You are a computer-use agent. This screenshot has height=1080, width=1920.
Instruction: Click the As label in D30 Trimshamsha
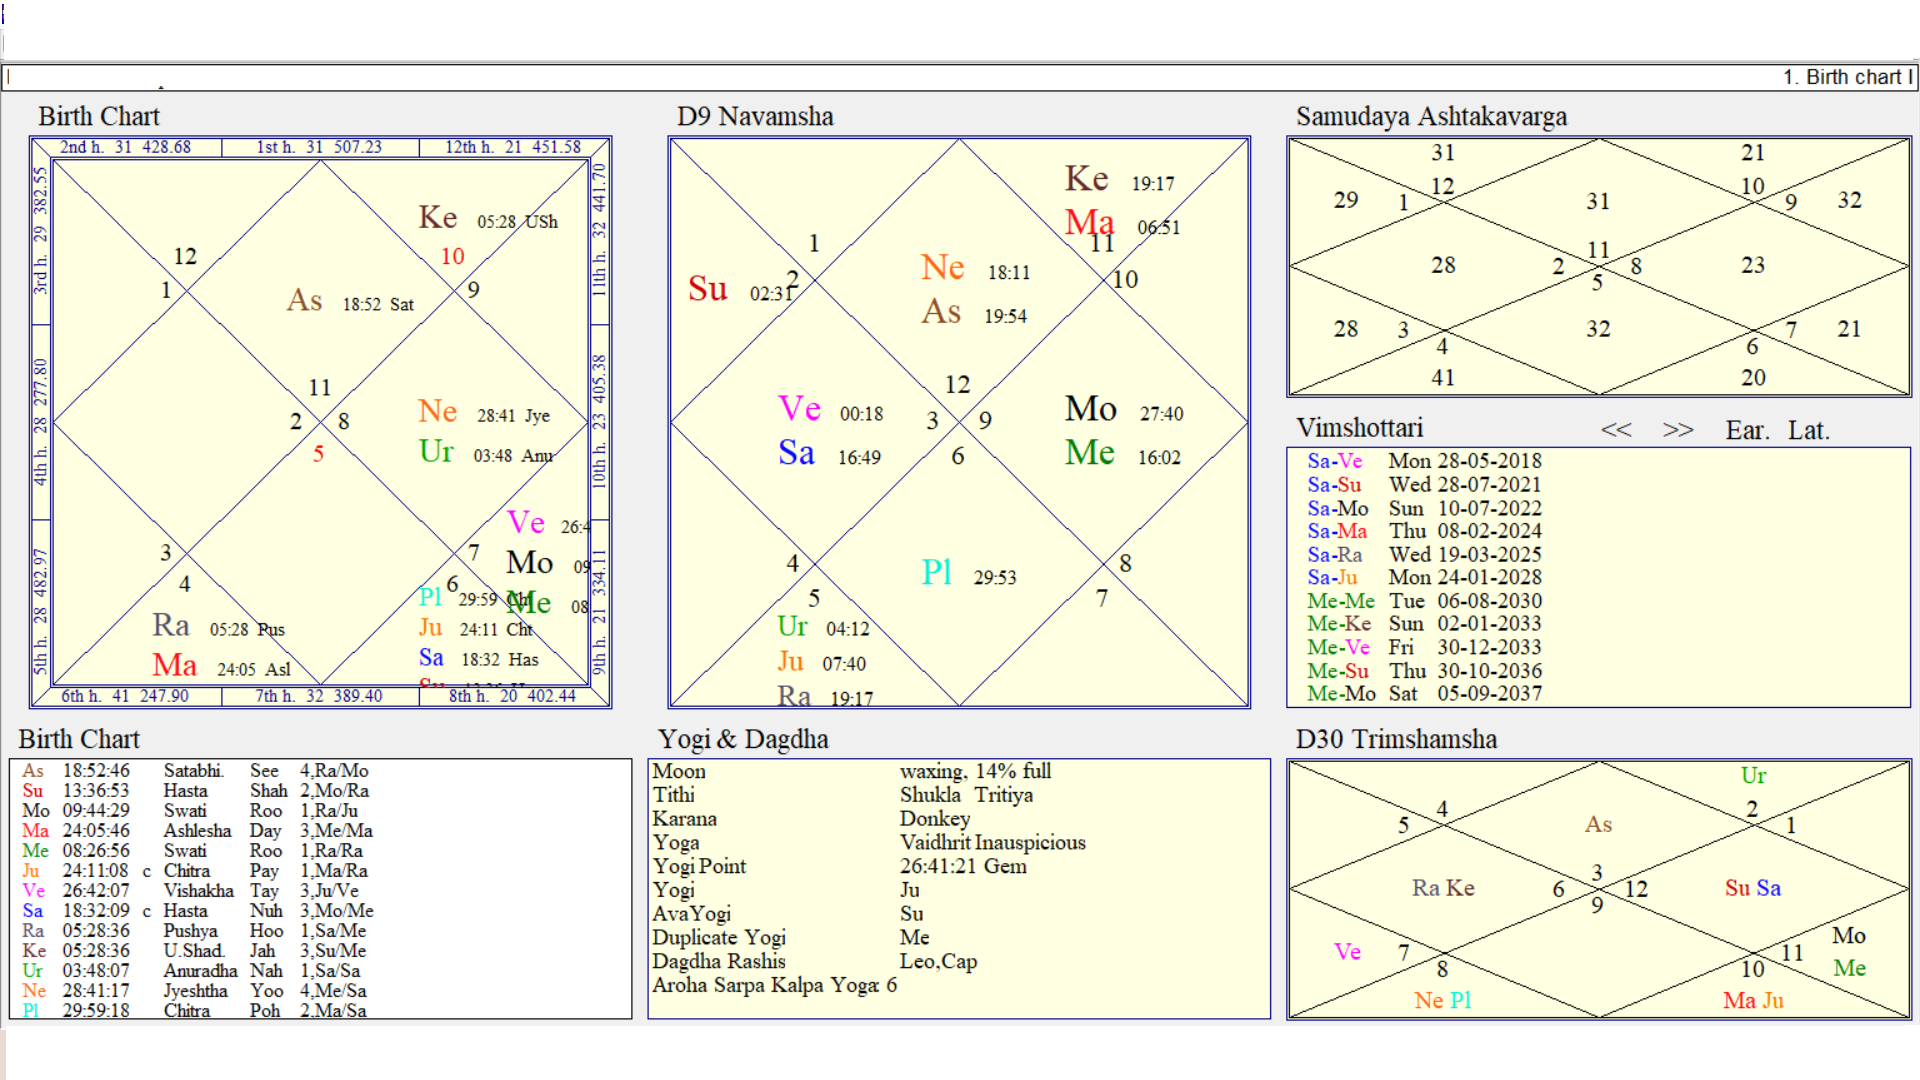click(1600, 825)
